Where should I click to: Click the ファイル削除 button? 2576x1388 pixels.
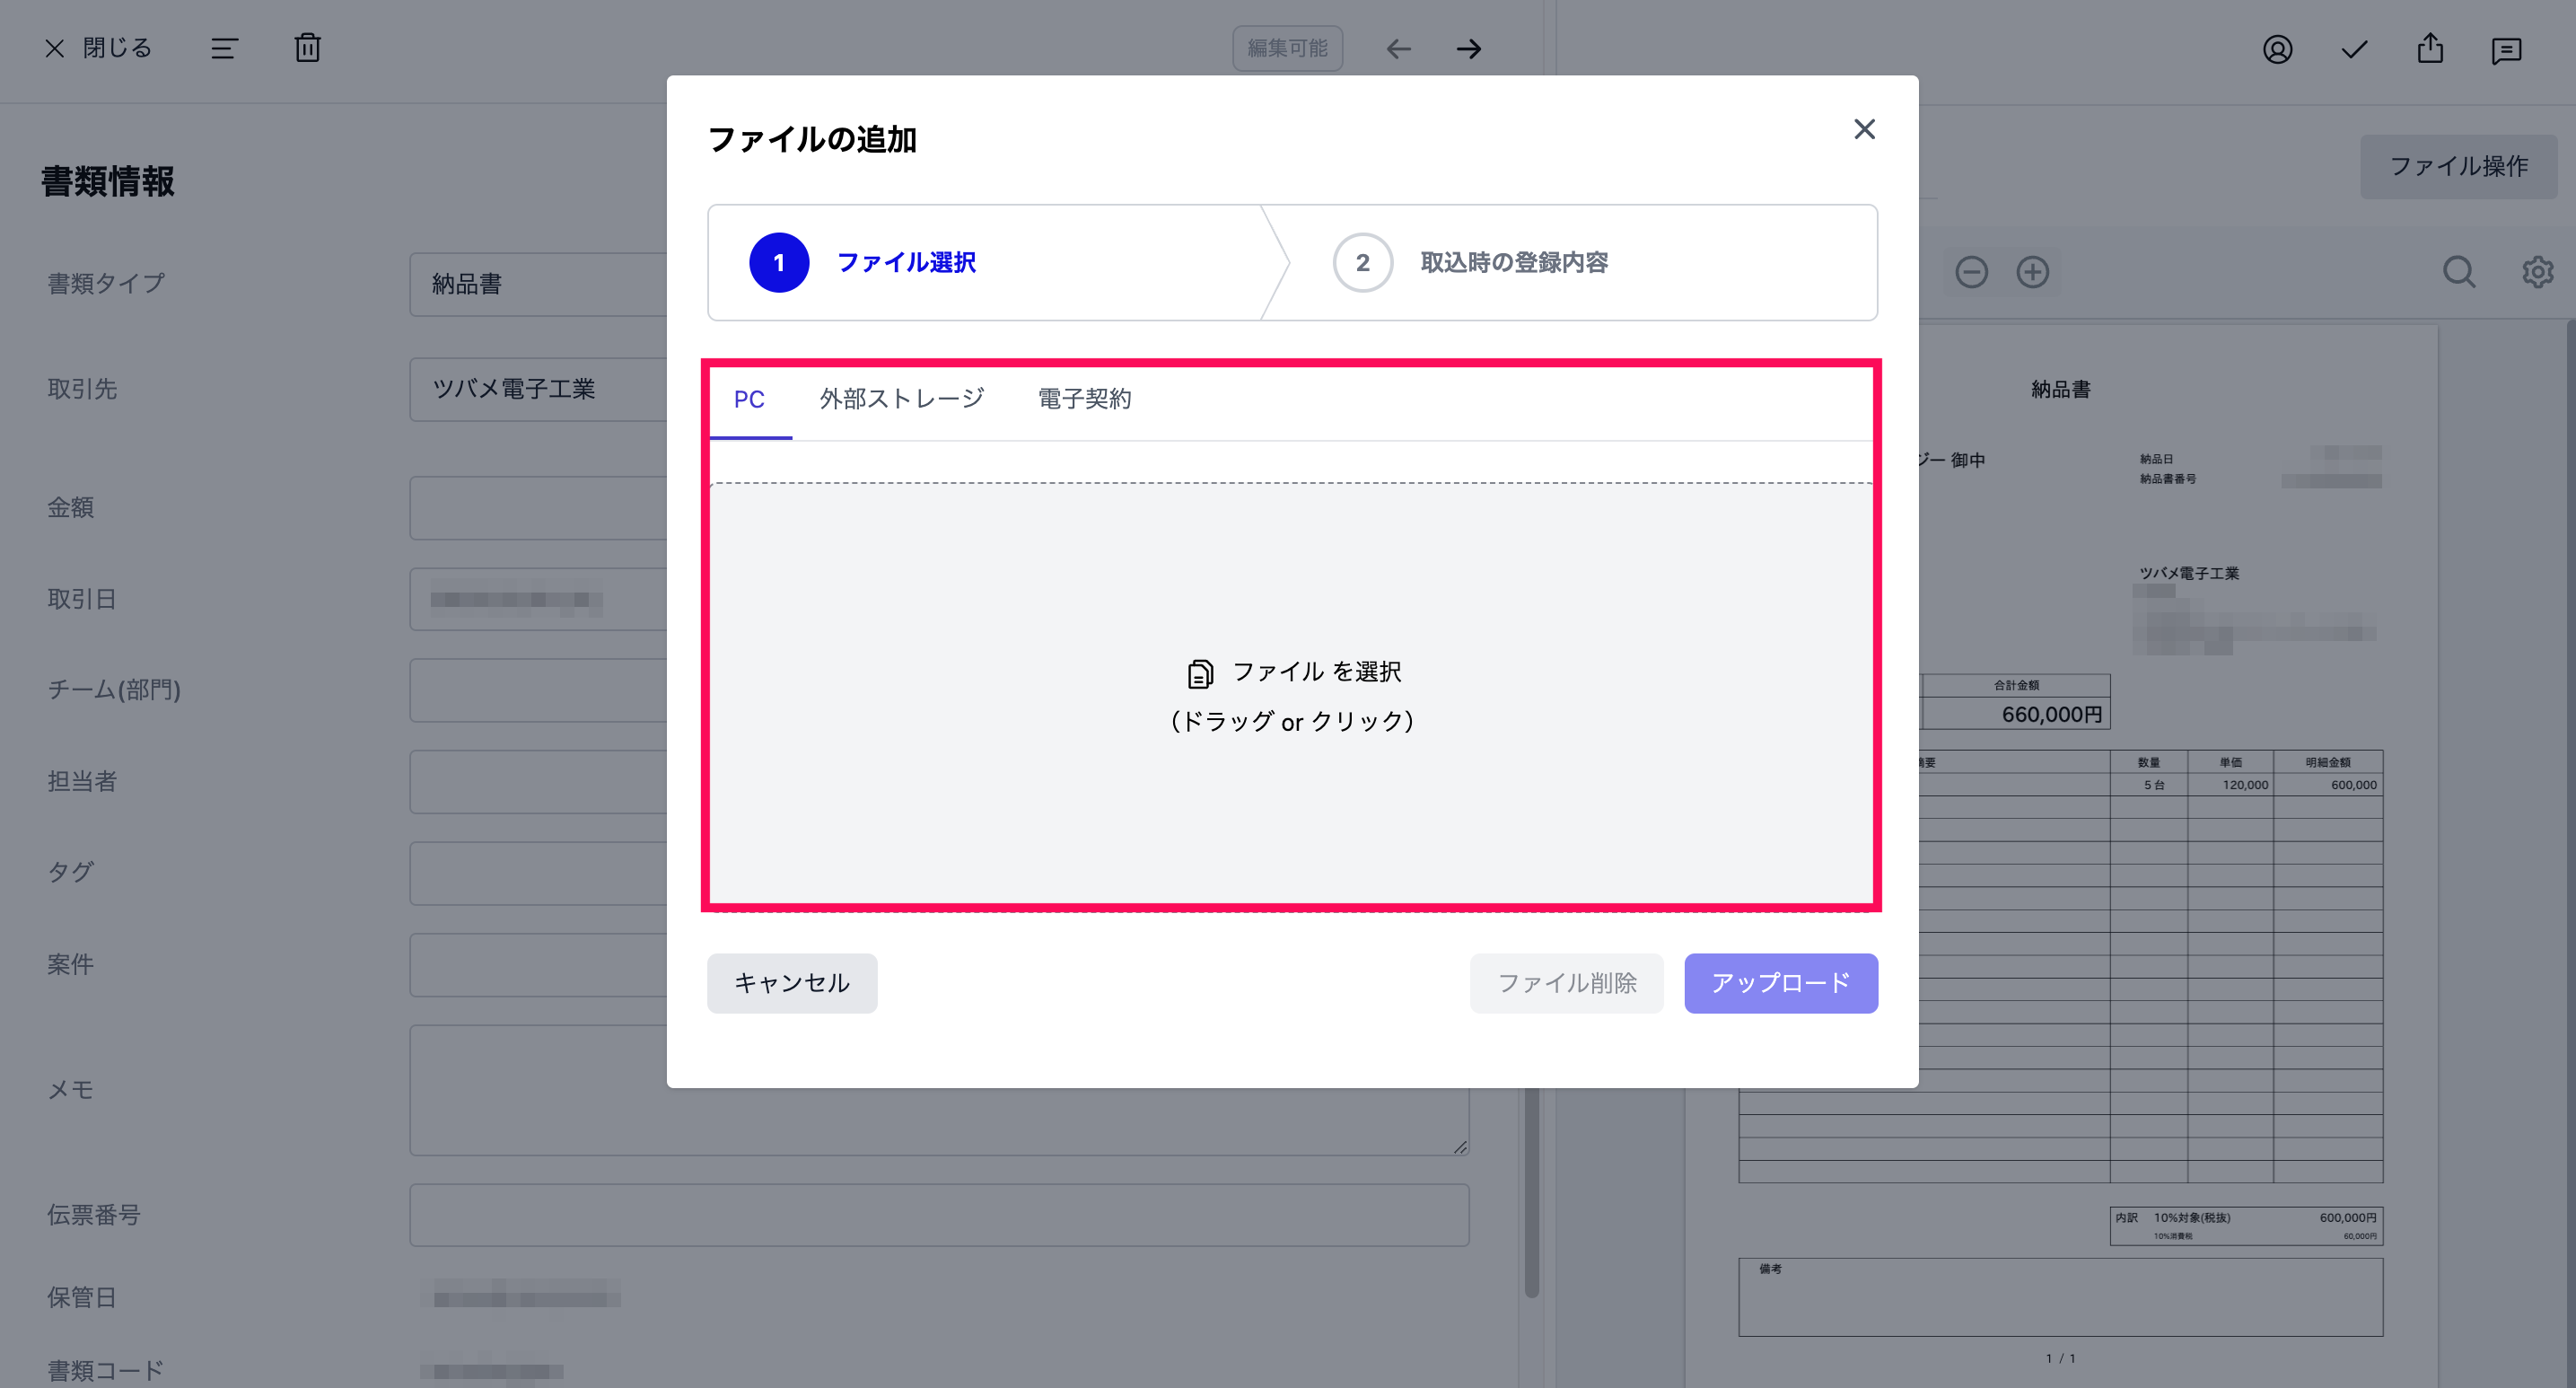[x=1566, y=983]
